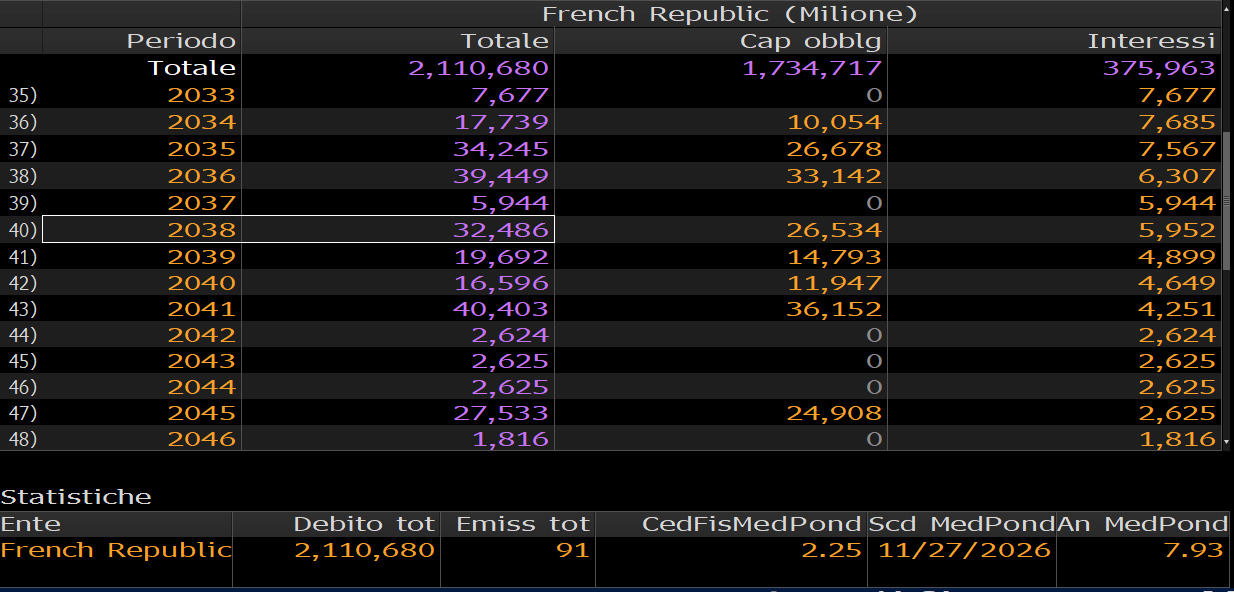Click interest value 5,952 for 2038

point(1177,230)
